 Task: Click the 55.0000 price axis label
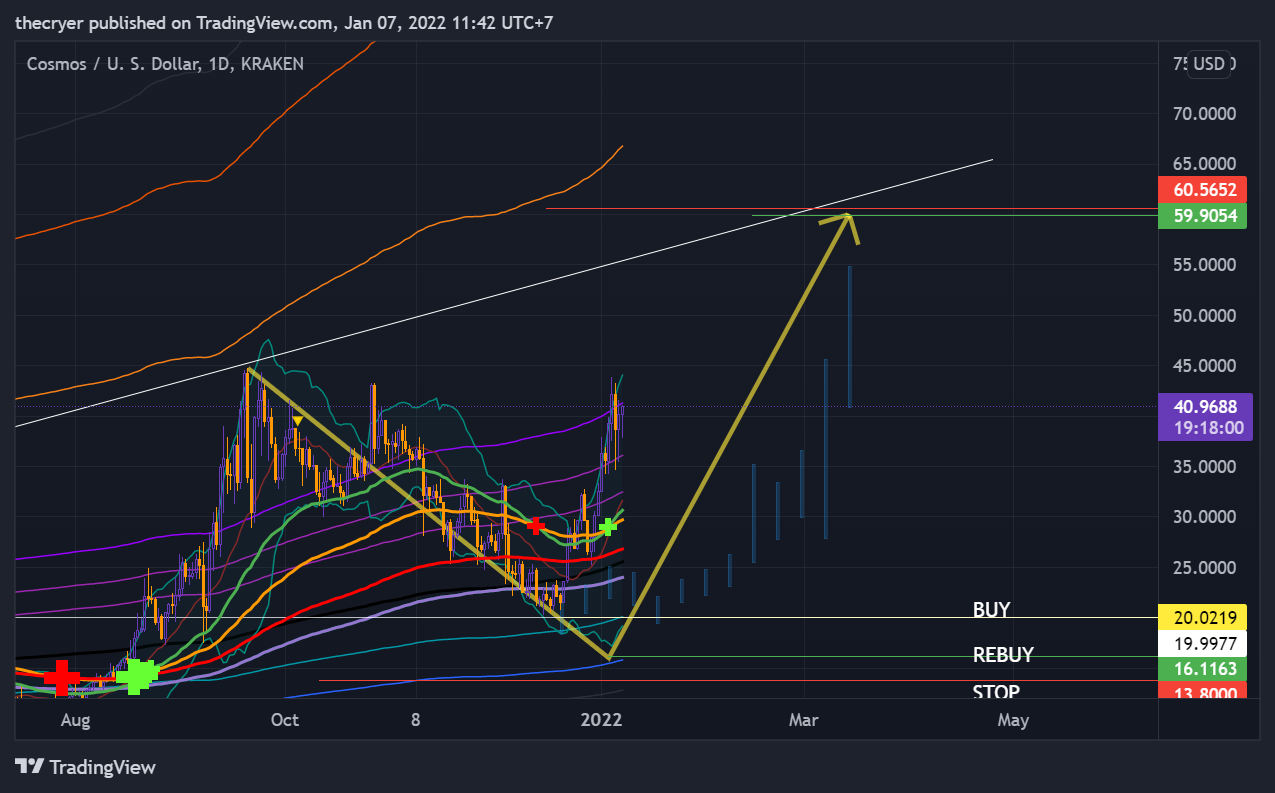coord(1203,265)
